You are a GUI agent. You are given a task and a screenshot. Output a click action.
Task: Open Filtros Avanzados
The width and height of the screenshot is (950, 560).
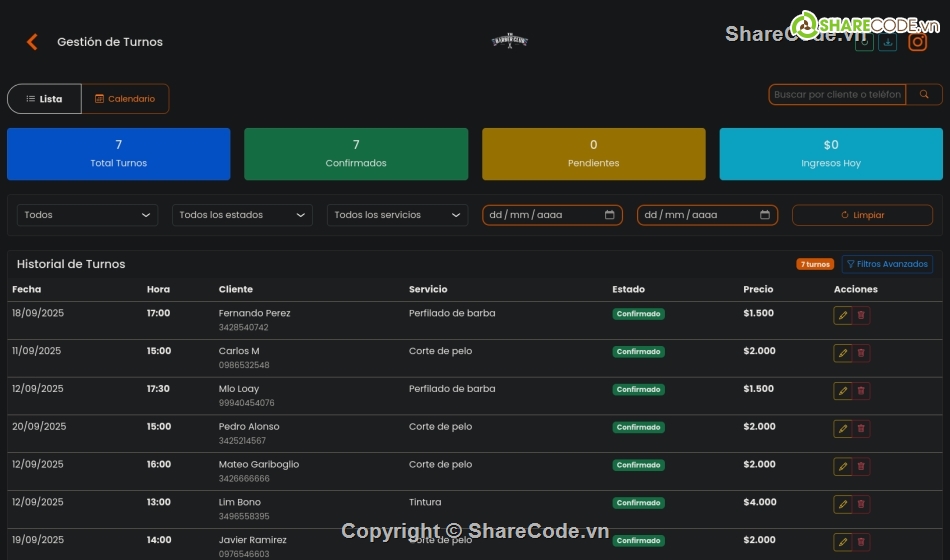pos(887,264)
